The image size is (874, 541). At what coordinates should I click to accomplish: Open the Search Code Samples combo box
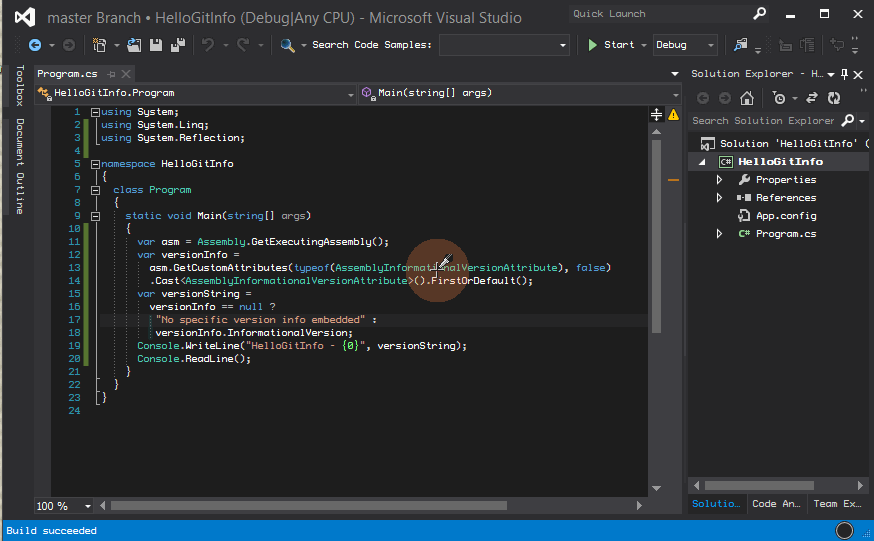pos(504,45)
